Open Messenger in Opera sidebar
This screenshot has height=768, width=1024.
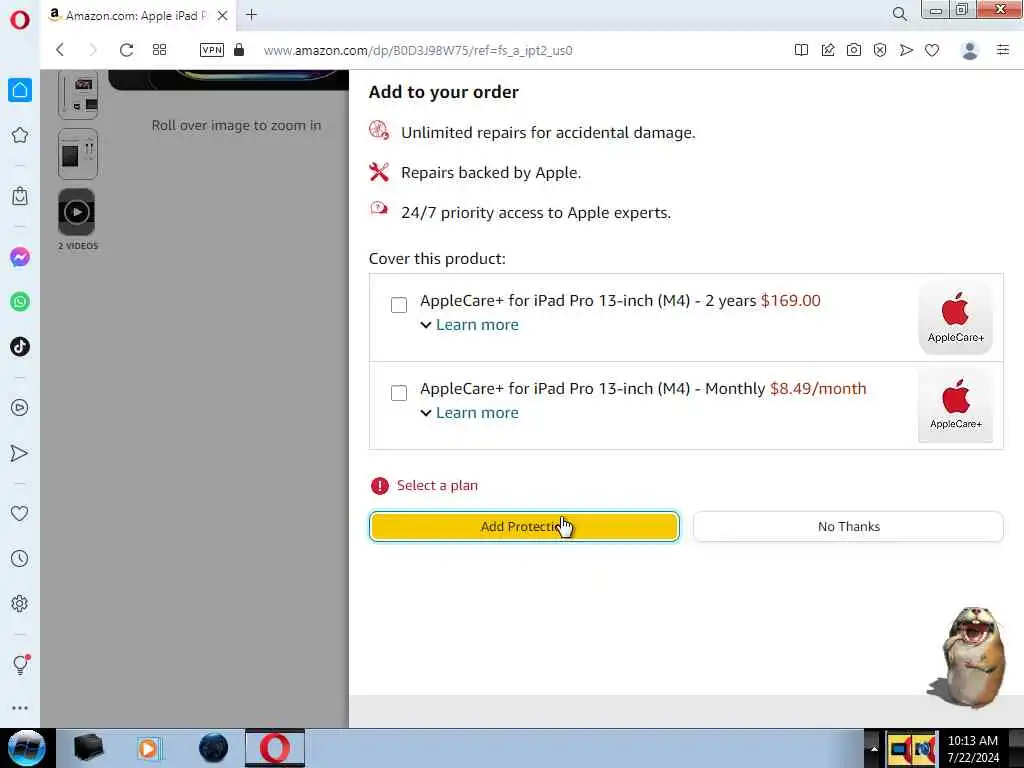point(20,257)
